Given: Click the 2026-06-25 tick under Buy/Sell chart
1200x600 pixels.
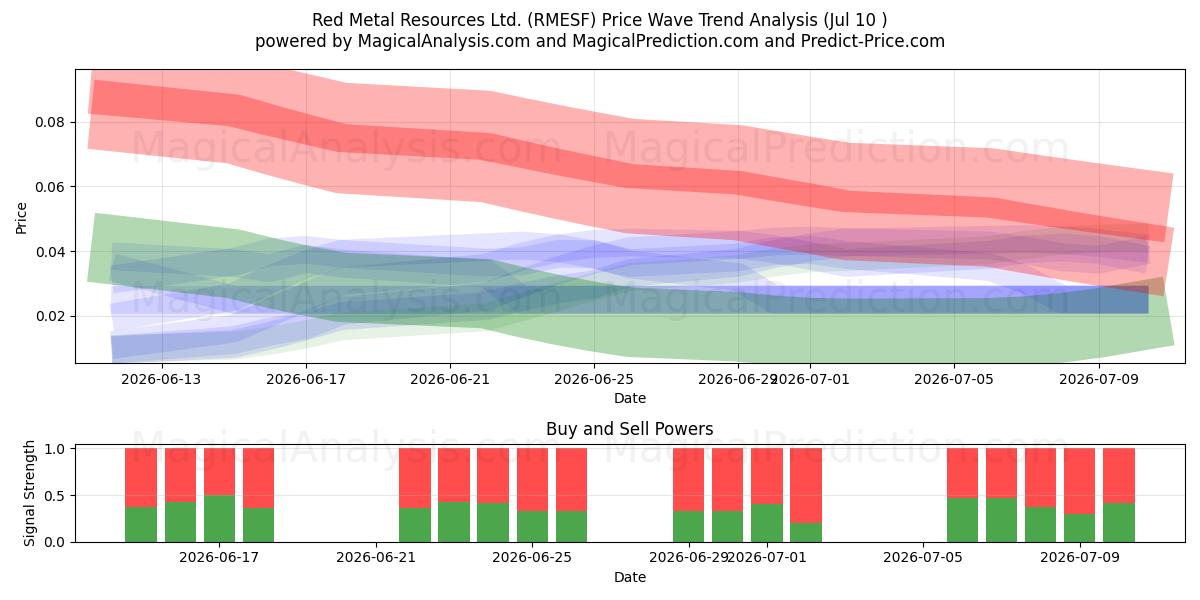Looking at the screenshot, I should coord(532,558).
